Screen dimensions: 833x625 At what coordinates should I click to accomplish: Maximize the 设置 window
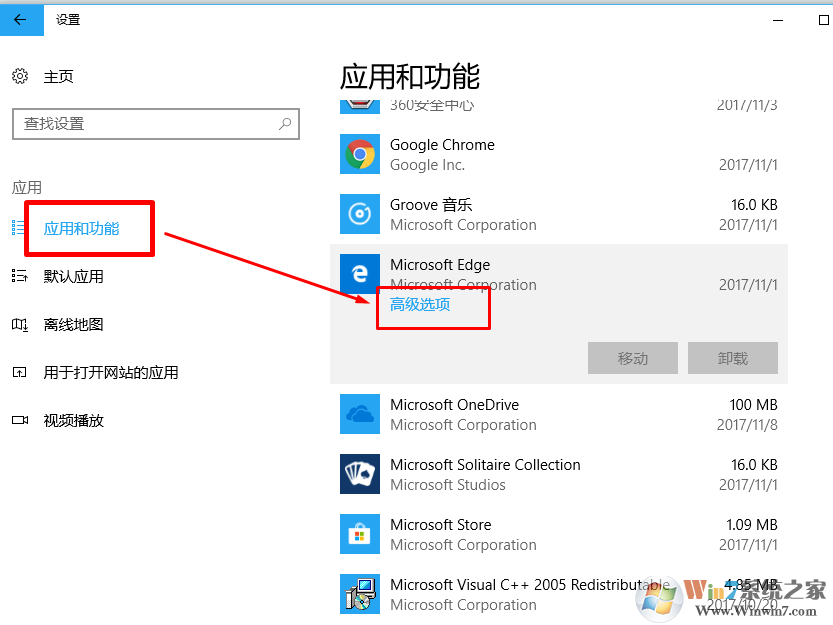pyautogui.click(x=823, y=20)
